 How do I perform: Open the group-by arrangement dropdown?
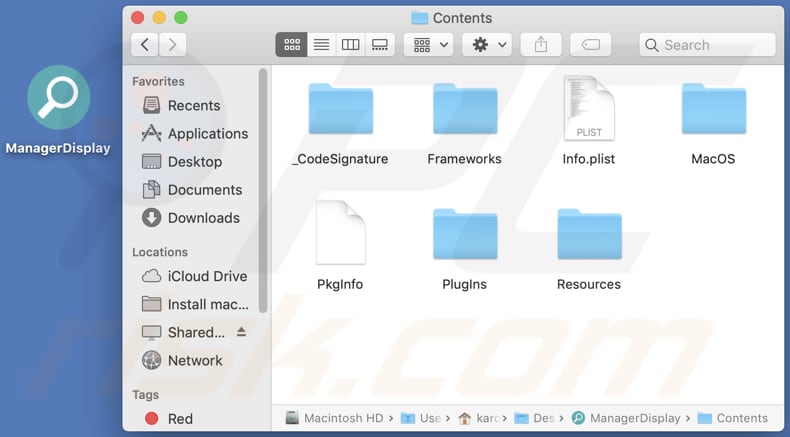coord(429,45)
